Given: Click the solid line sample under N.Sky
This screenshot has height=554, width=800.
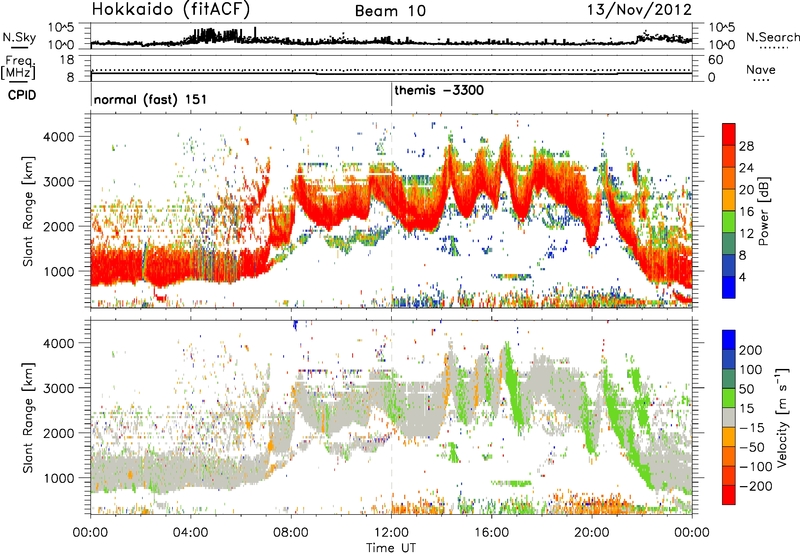Looking at the screenshot, I should [x=19, y=48].
